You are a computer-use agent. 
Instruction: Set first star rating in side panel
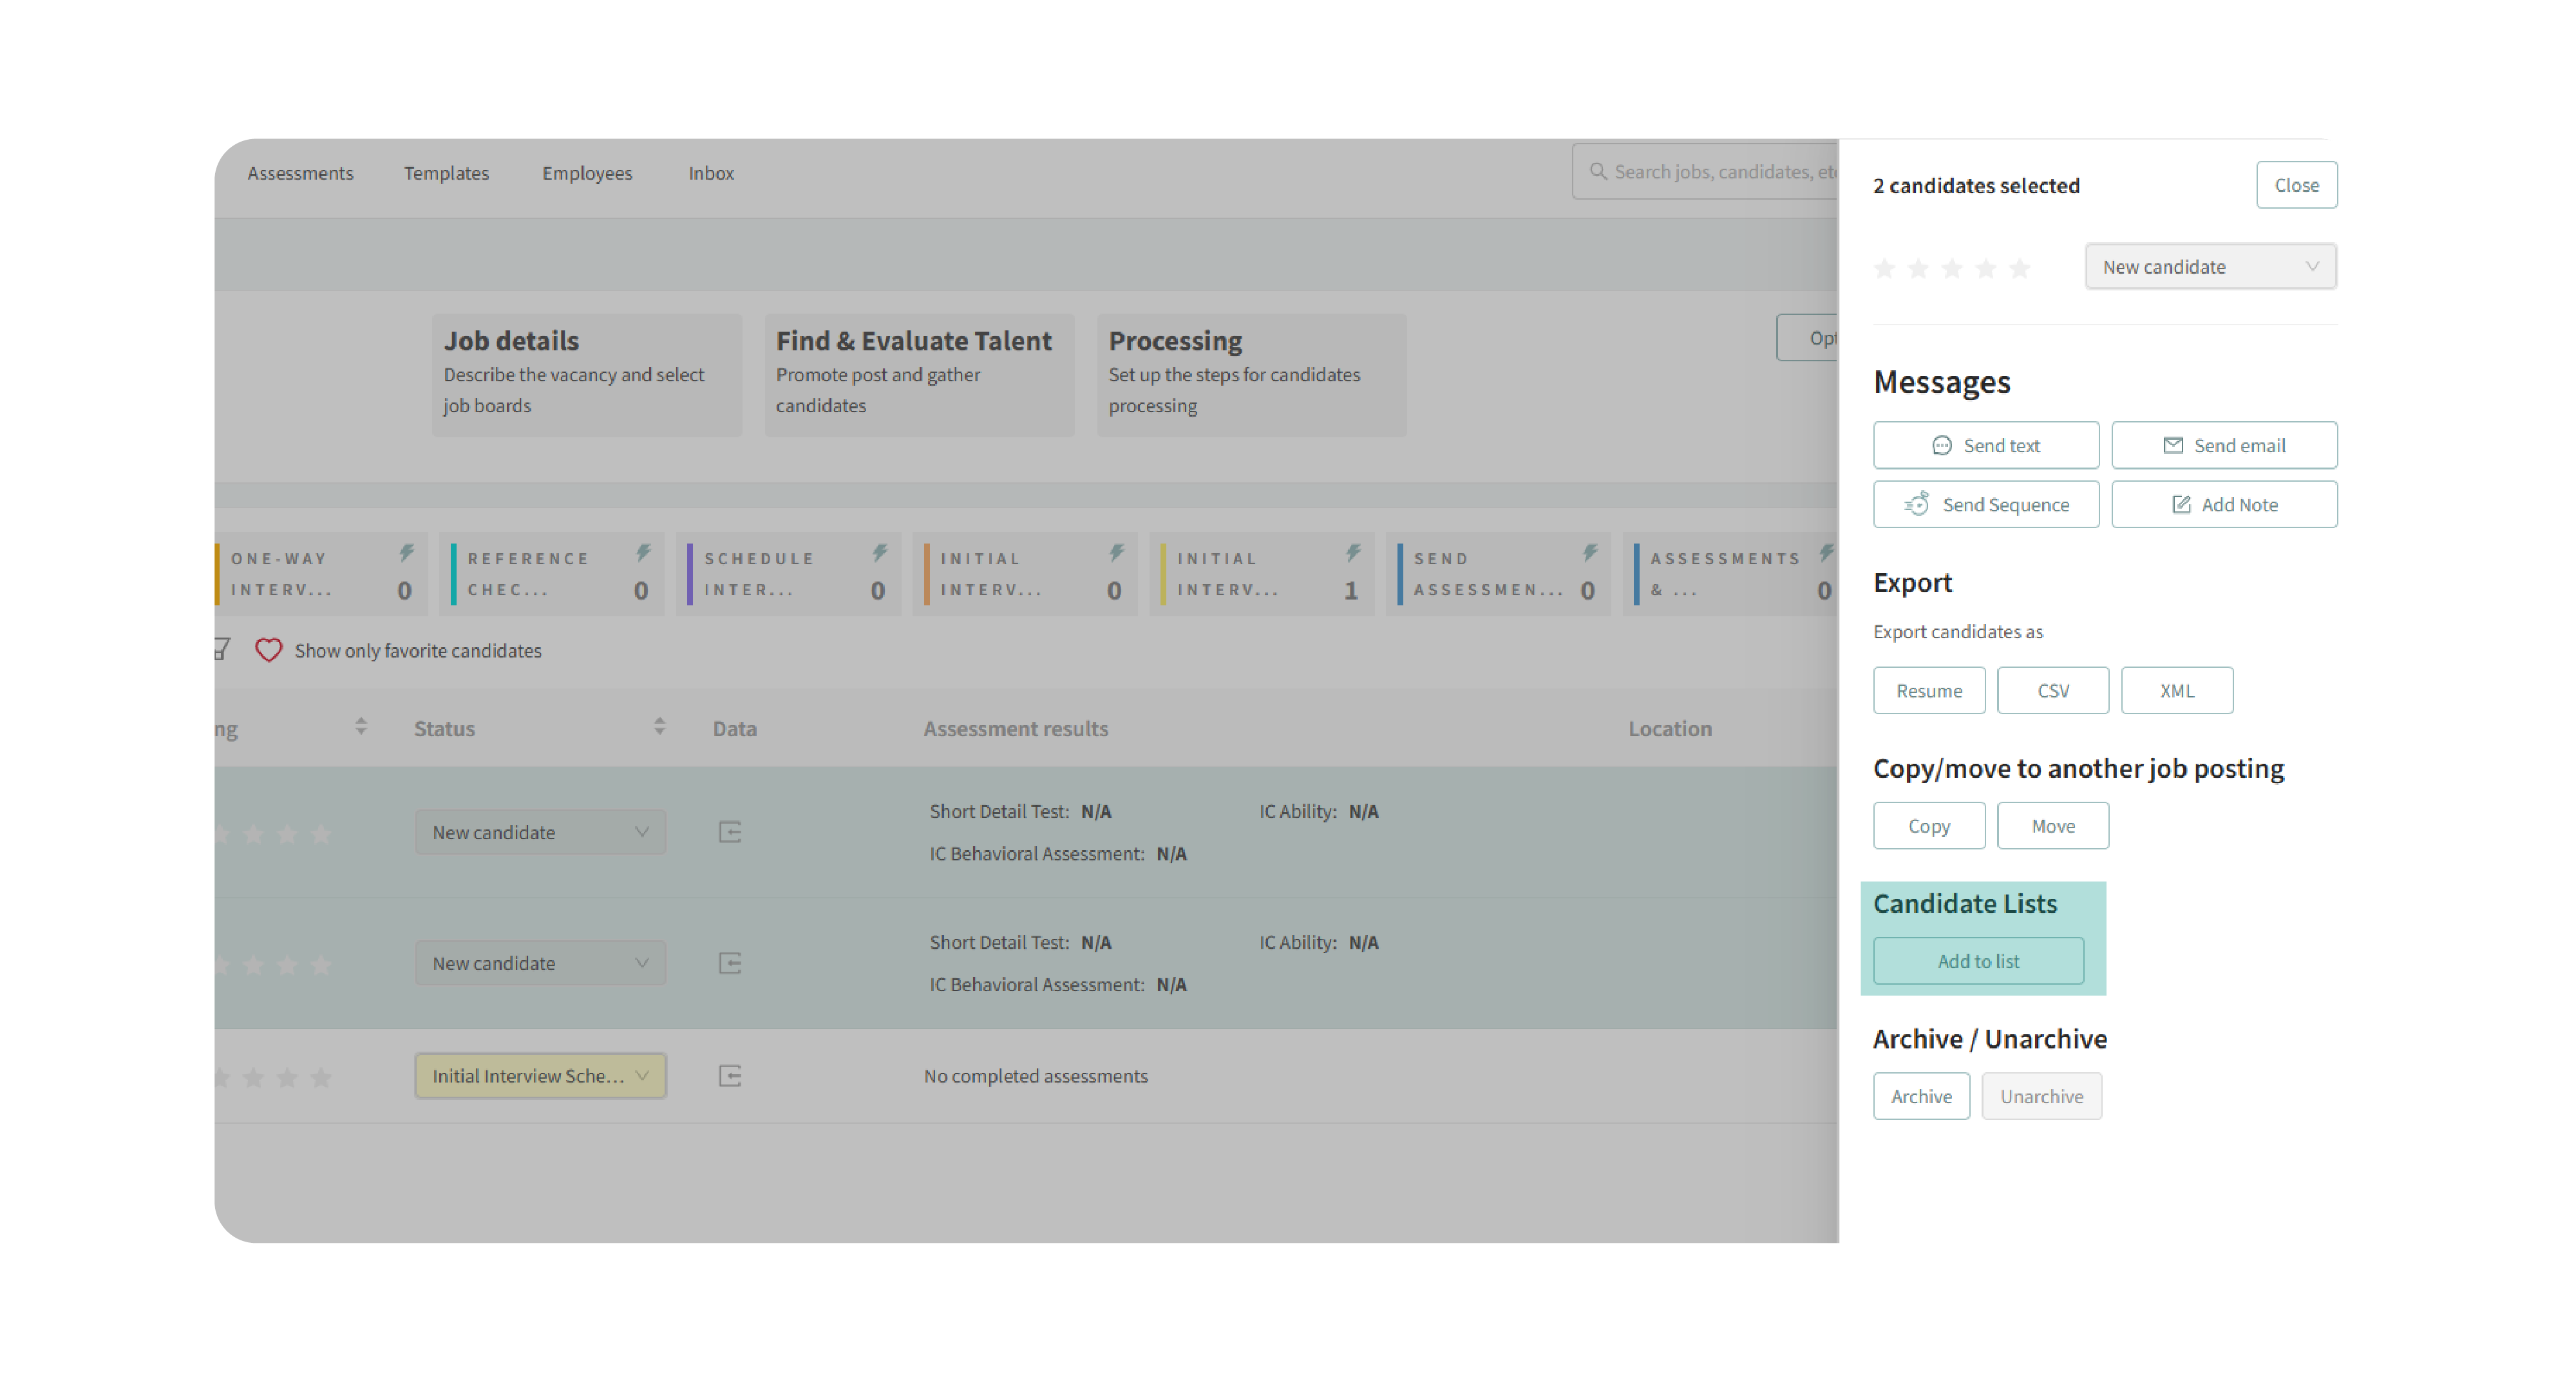tap(1884, 268)
